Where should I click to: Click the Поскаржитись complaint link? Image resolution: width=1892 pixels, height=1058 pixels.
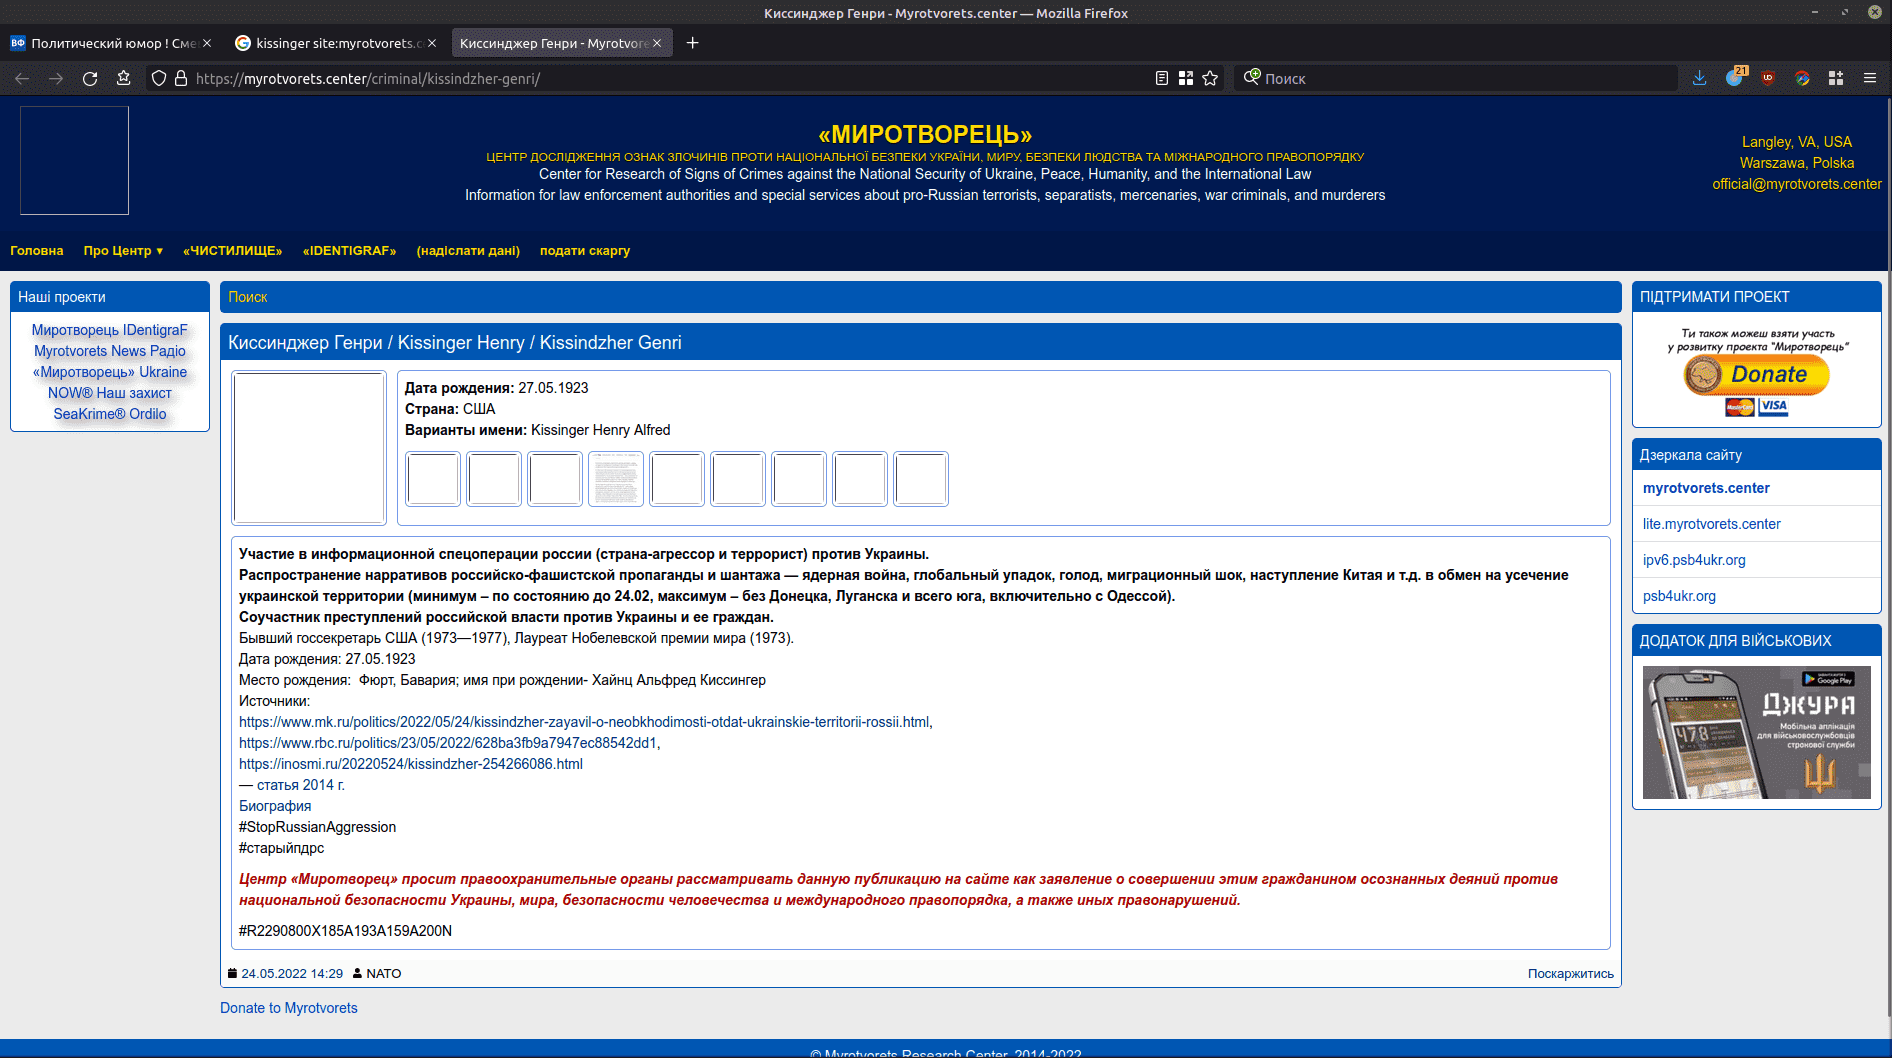click(1571, 974)
